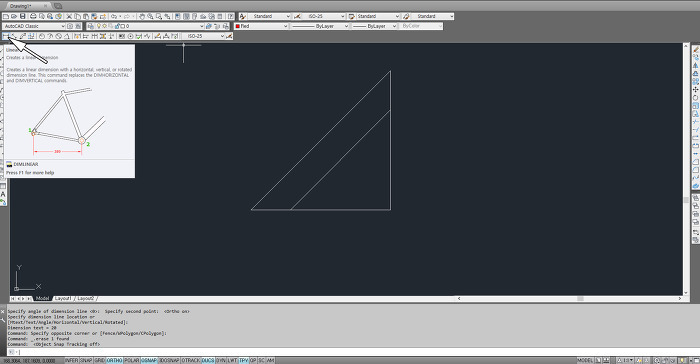Click the Zoom Window icon
This screenshot has width=700, height=364.
158,17
